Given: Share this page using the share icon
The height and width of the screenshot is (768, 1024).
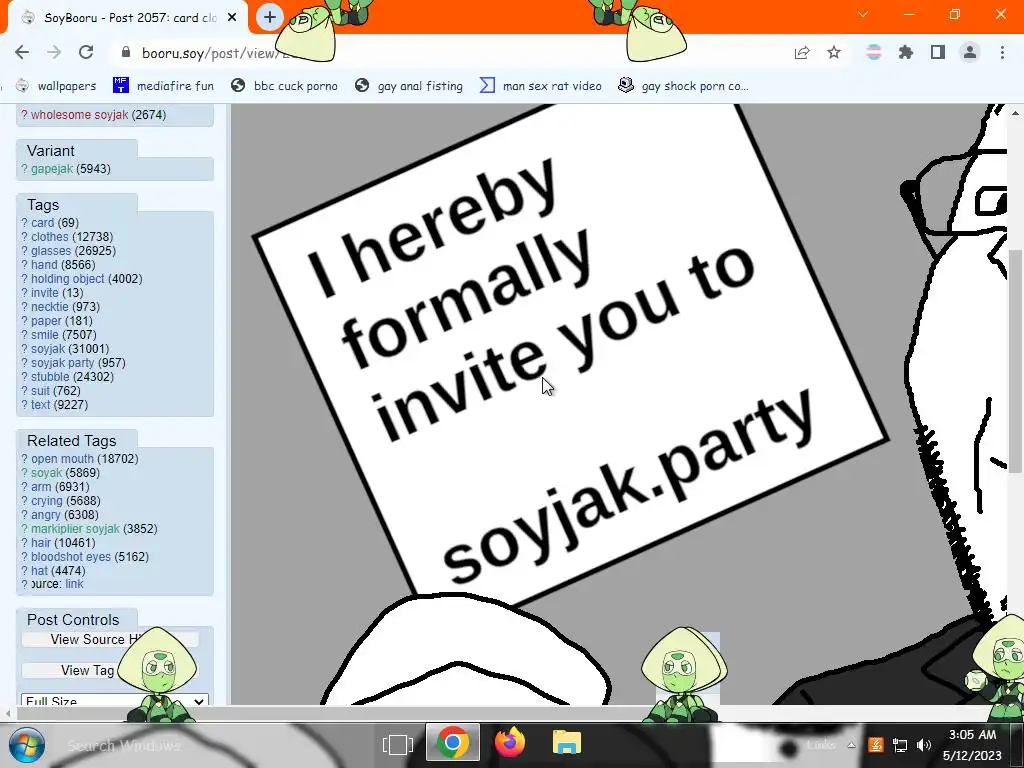Looking at the screenshot, I should click(x=802, y=52).
